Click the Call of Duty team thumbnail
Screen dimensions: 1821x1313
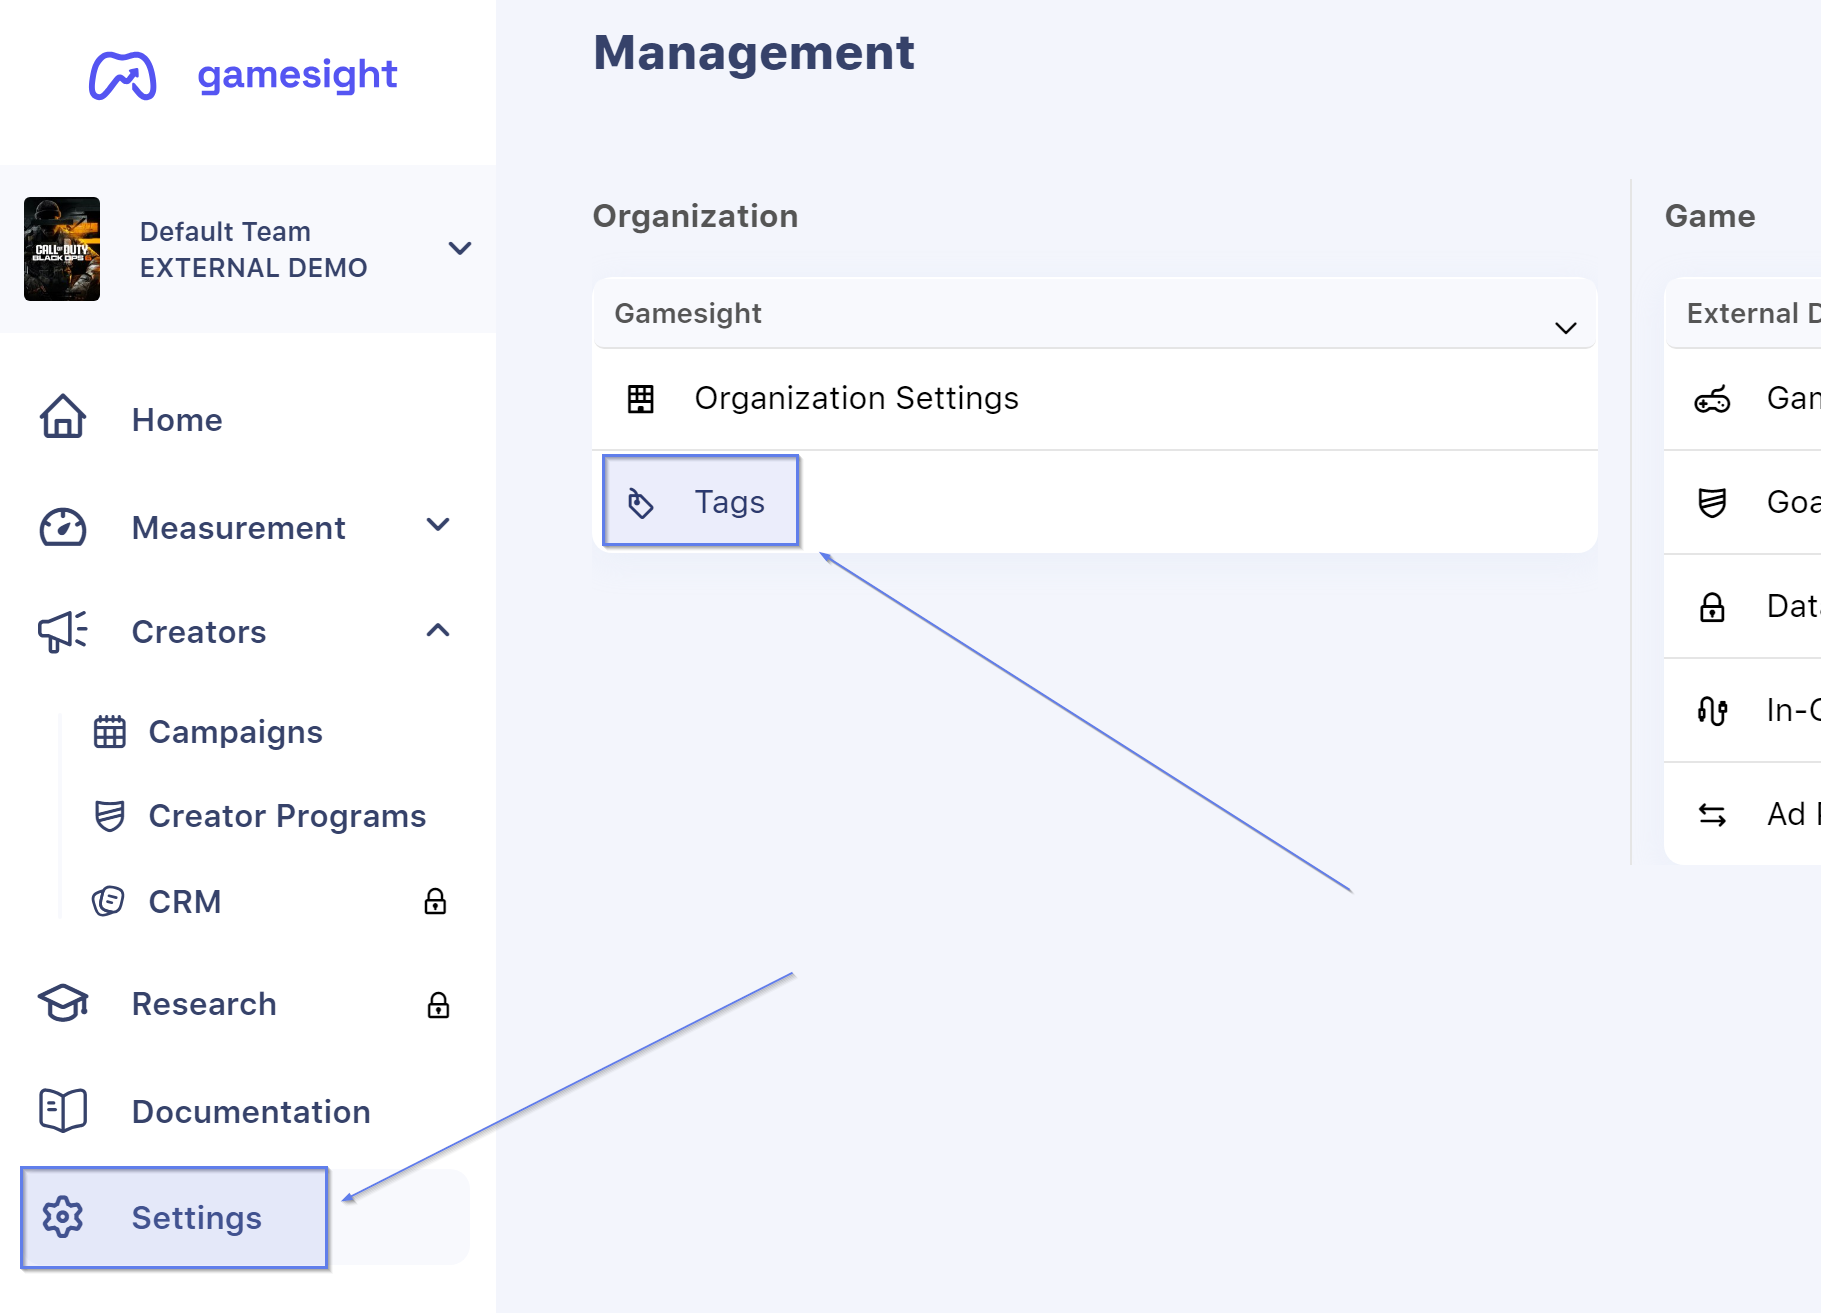[x=62, y=249]
